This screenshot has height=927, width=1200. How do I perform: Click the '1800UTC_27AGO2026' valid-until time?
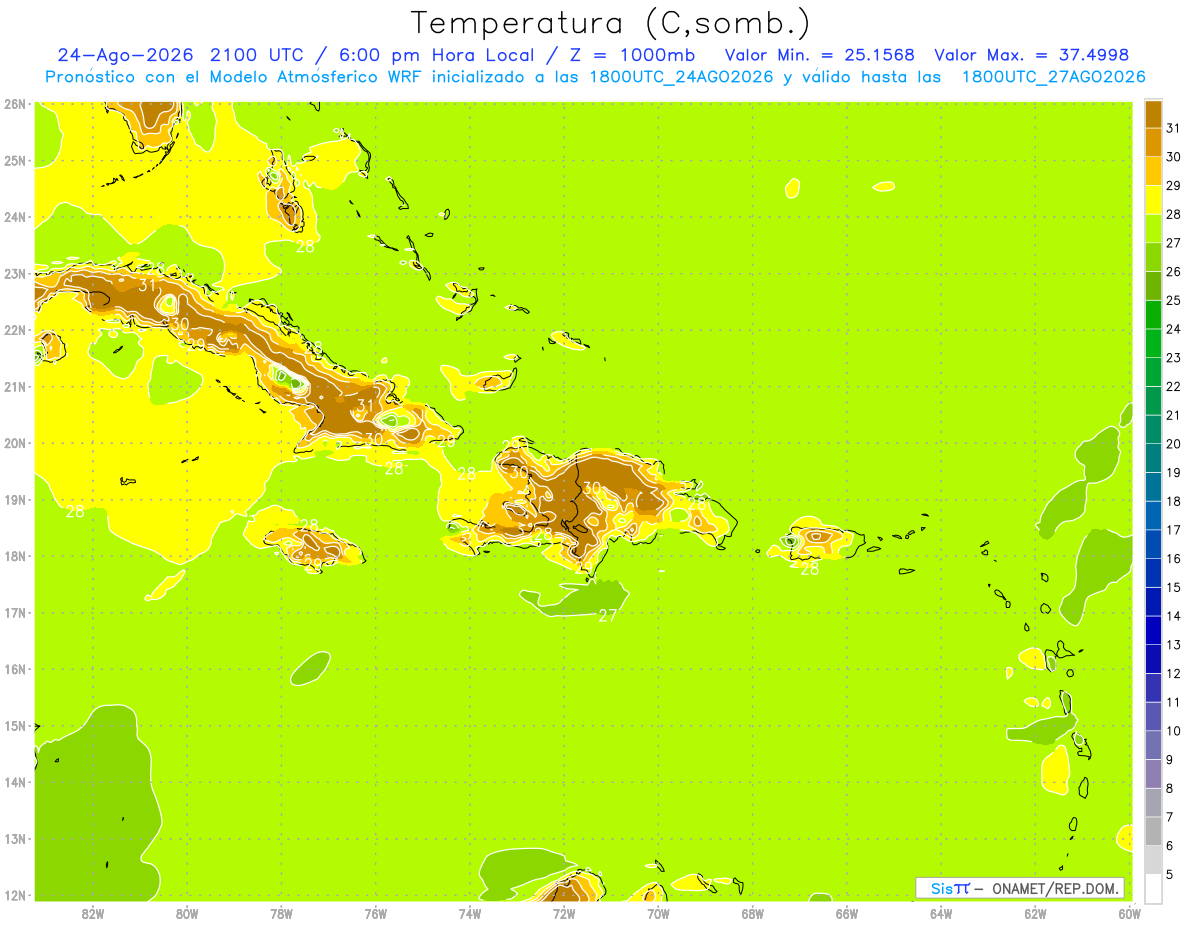[1053, 77]
